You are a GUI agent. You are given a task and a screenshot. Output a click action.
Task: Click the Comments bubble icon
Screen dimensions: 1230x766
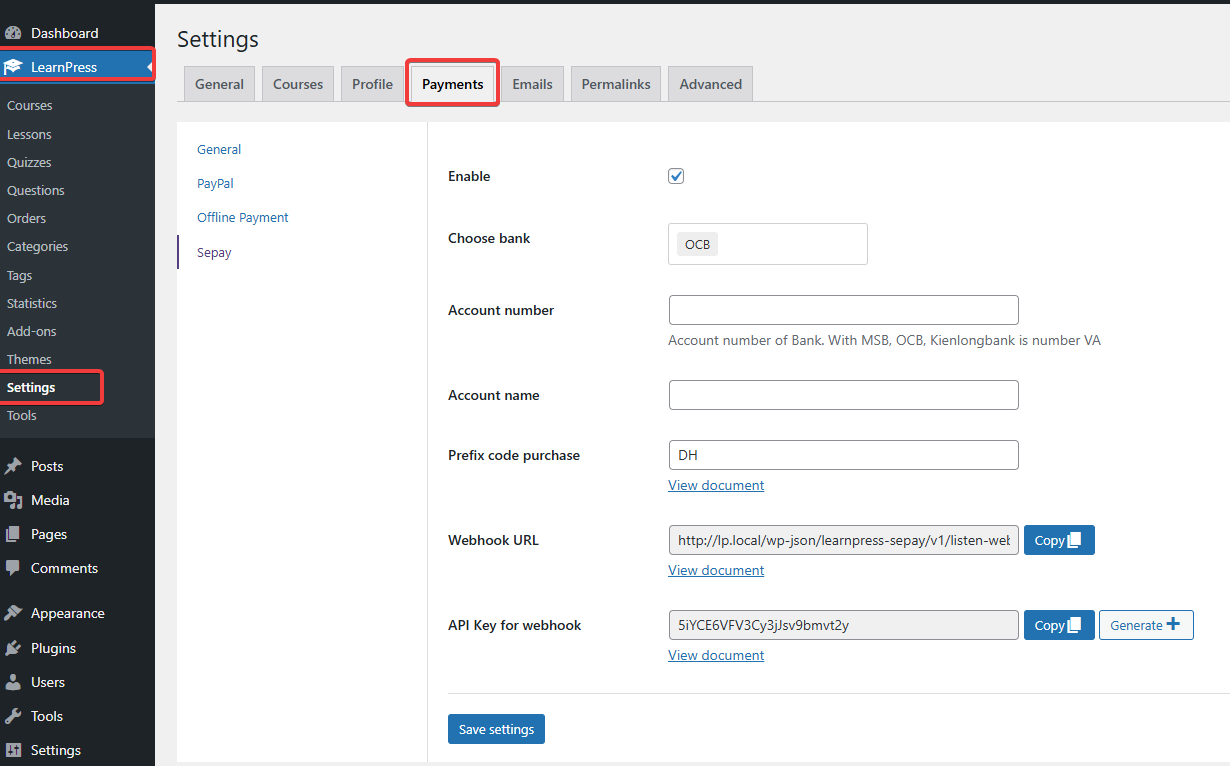[13, 568]
